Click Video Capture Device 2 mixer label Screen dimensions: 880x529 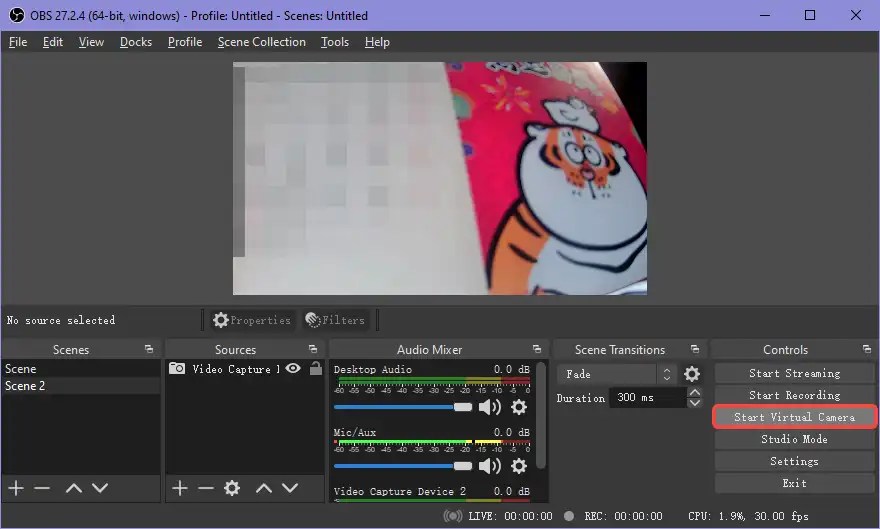[x=400, y=491]
